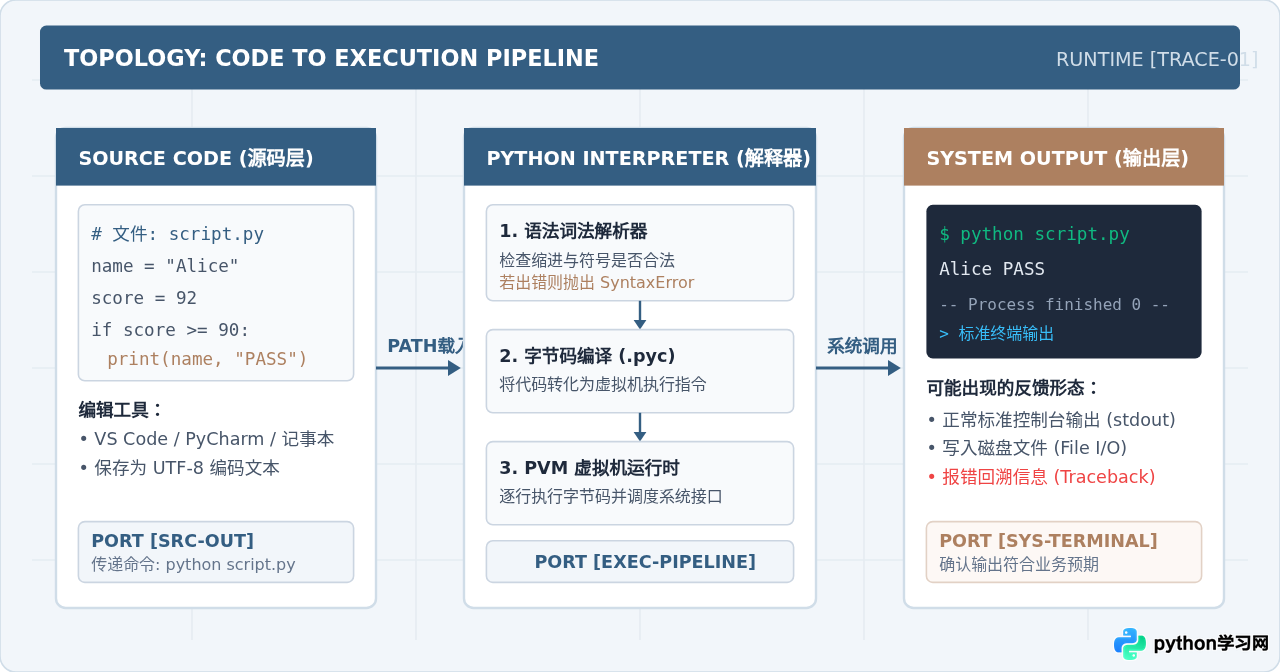Click the PORT [SRC-OUT] box title
The width and height of the screenshot is (1280, 672).
tap(172, 540)
